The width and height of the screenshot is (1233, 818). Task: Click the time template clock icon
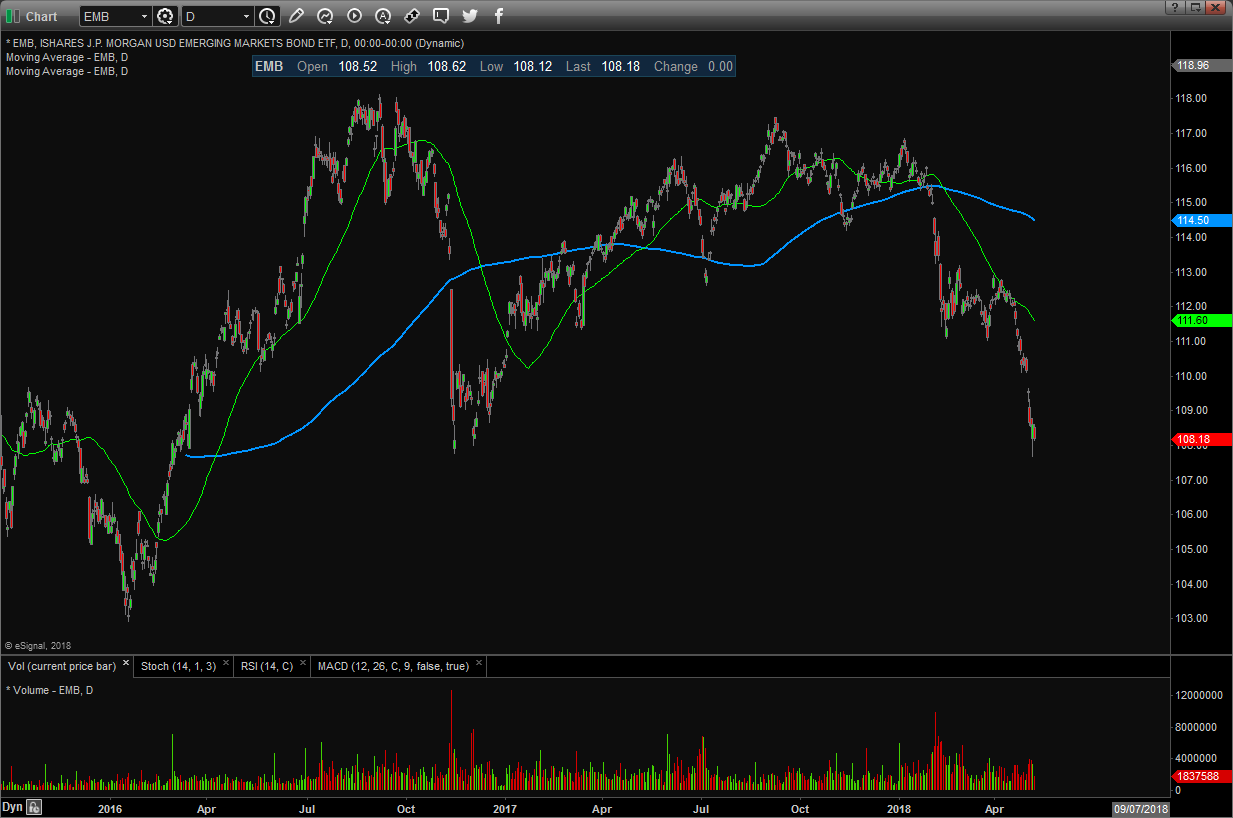coord(267,16)
